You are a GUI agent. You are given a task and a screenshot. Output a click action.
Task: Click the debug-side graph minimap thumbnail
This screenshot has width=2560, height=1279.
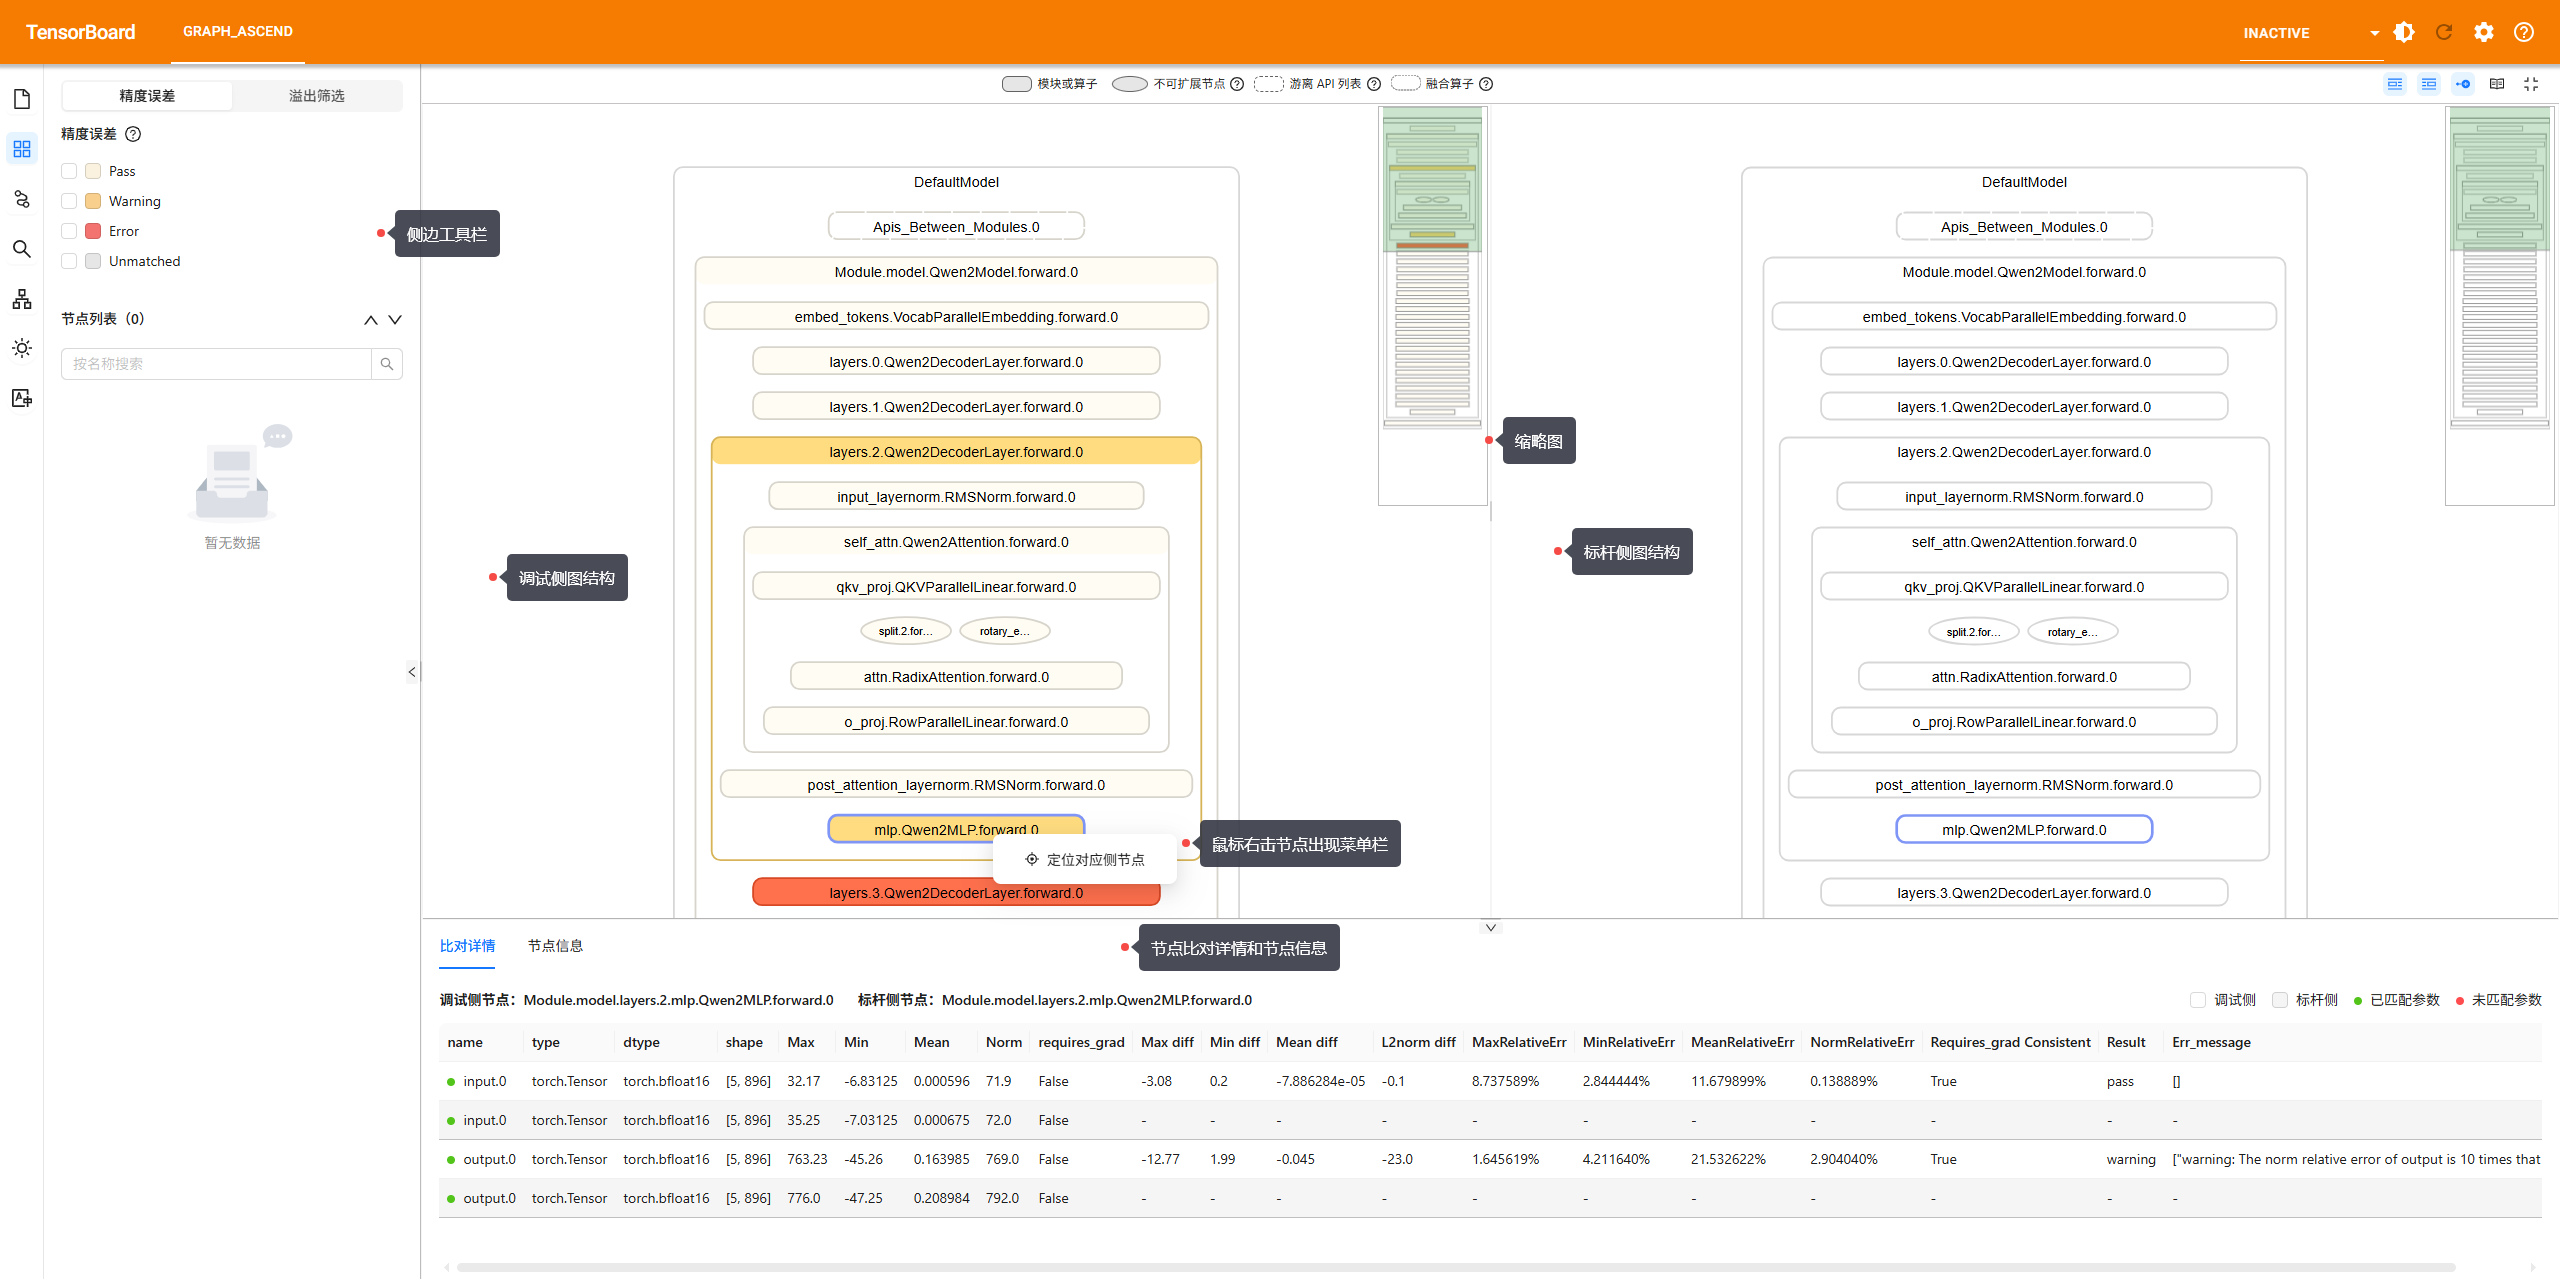coord(1433,306)
